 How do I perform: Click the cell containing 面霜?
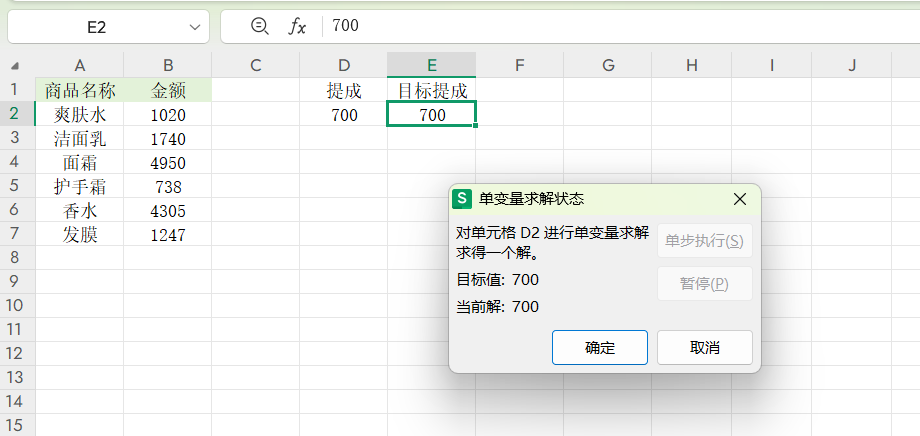click(80, 163)
